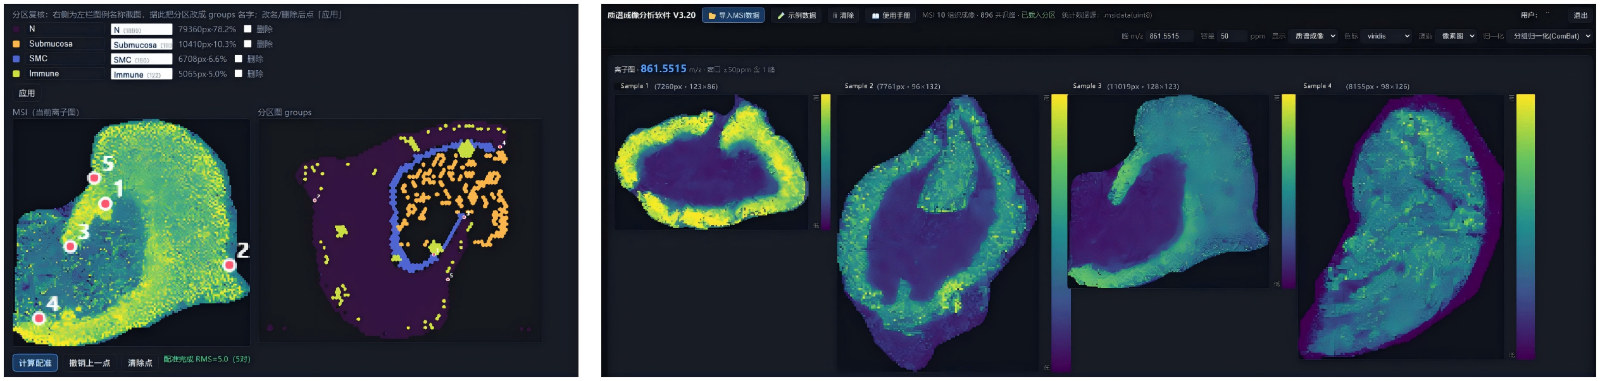The image size is (1600, 381).
Task: Click the Sample 1 viridis colorbar
Action: click(x=825, y=162)
